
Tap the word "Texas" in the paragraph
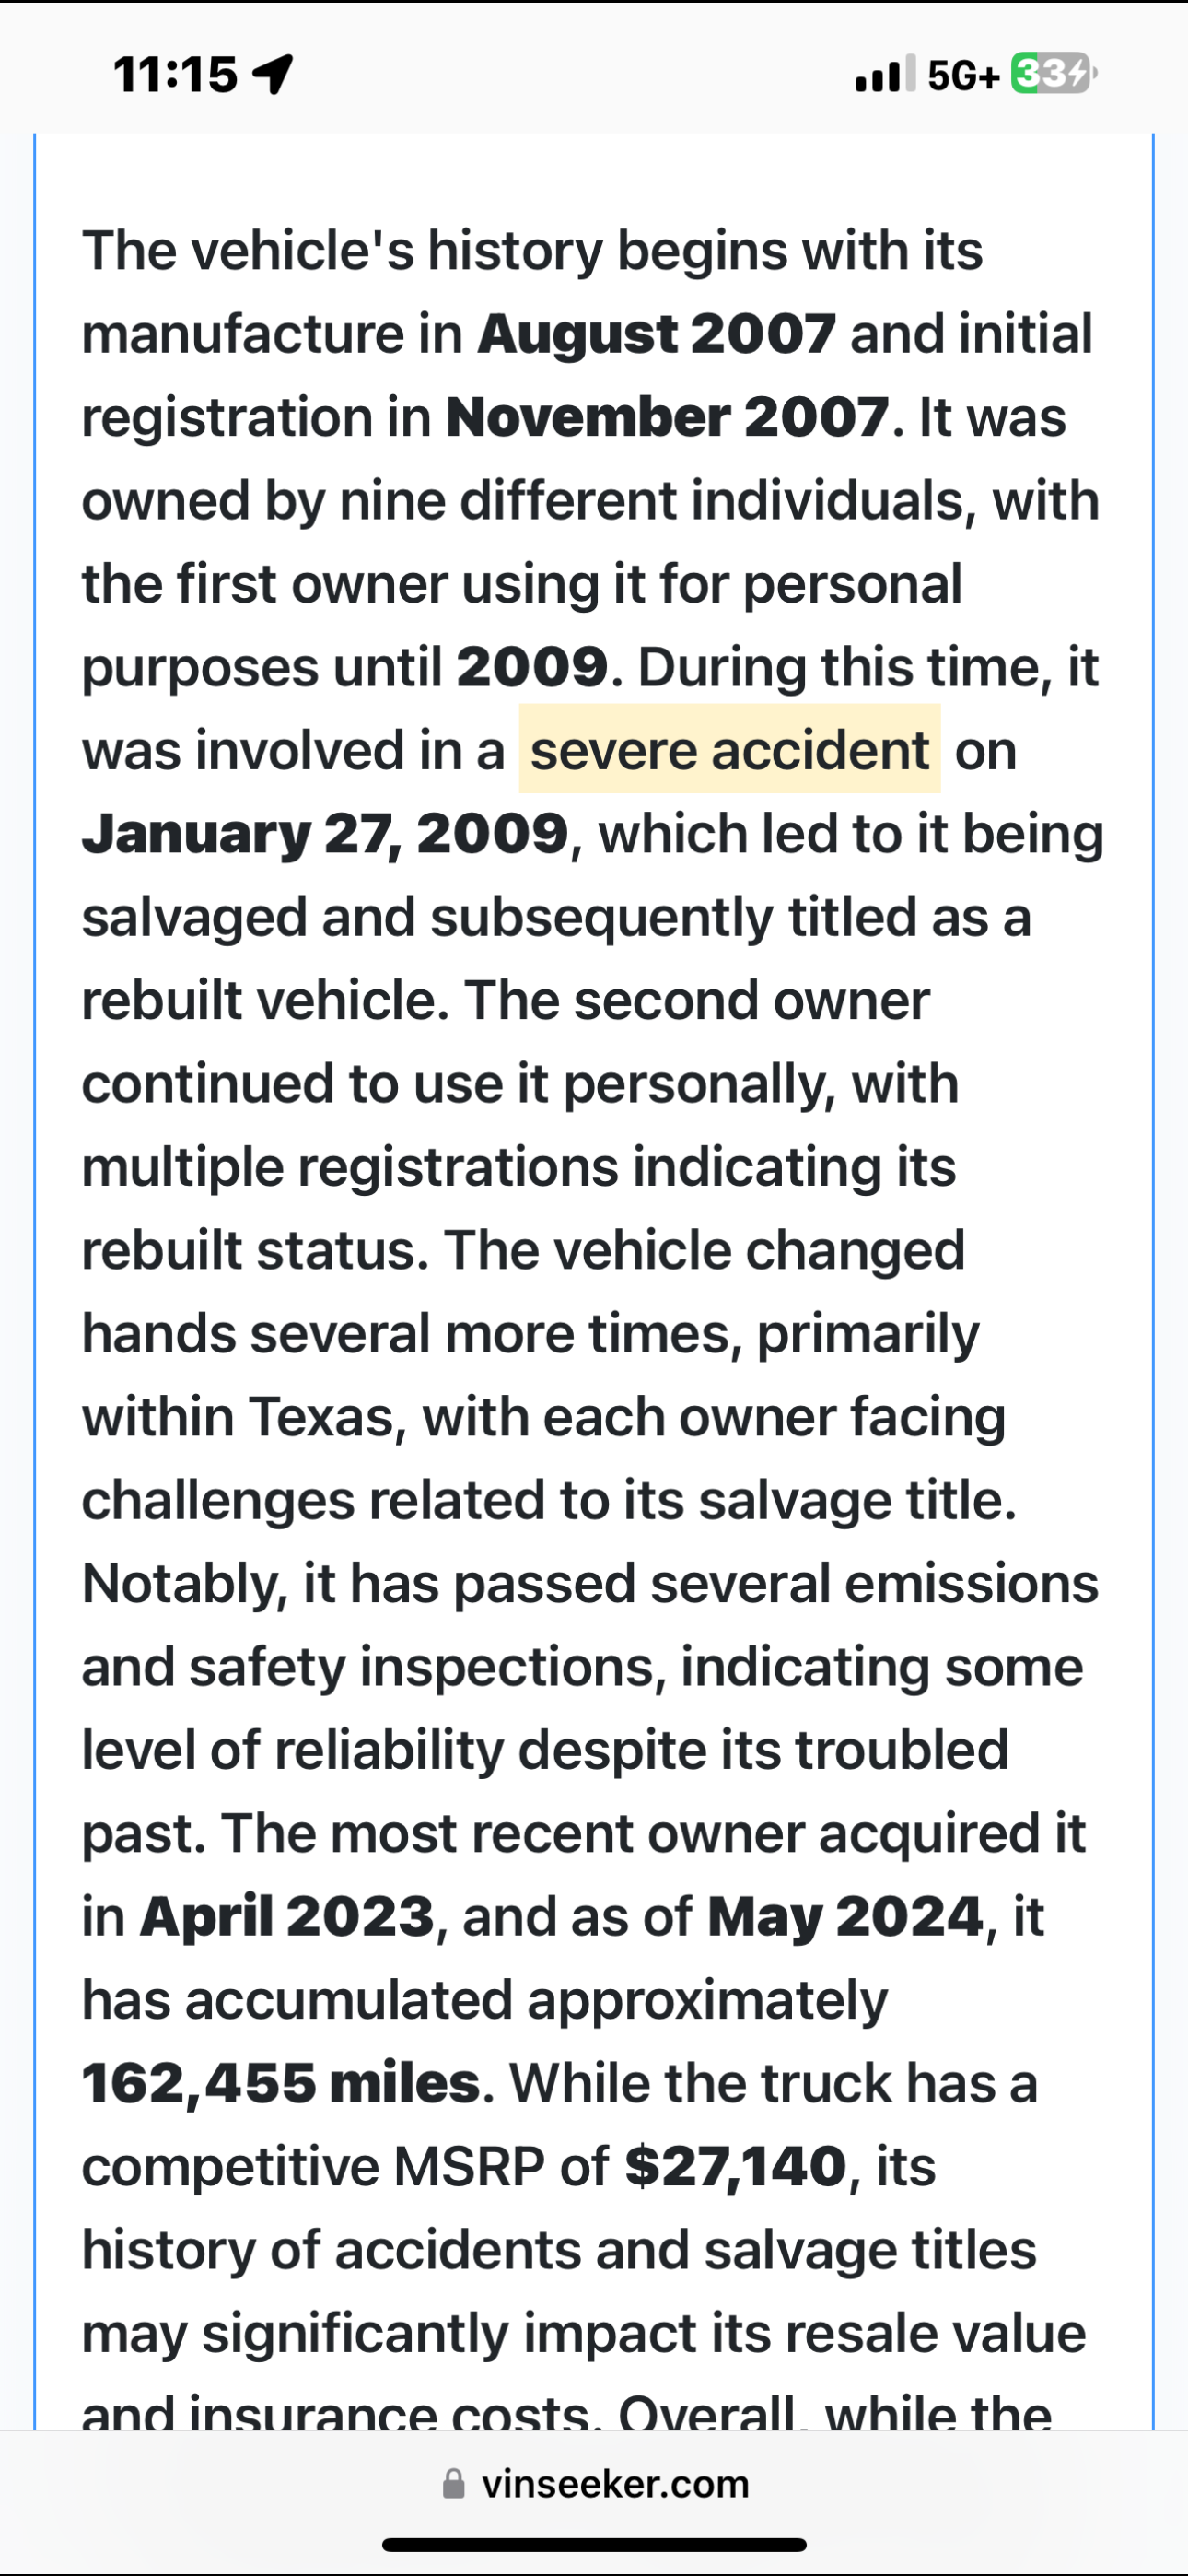pyautogui.click(x=321, y=1417)
